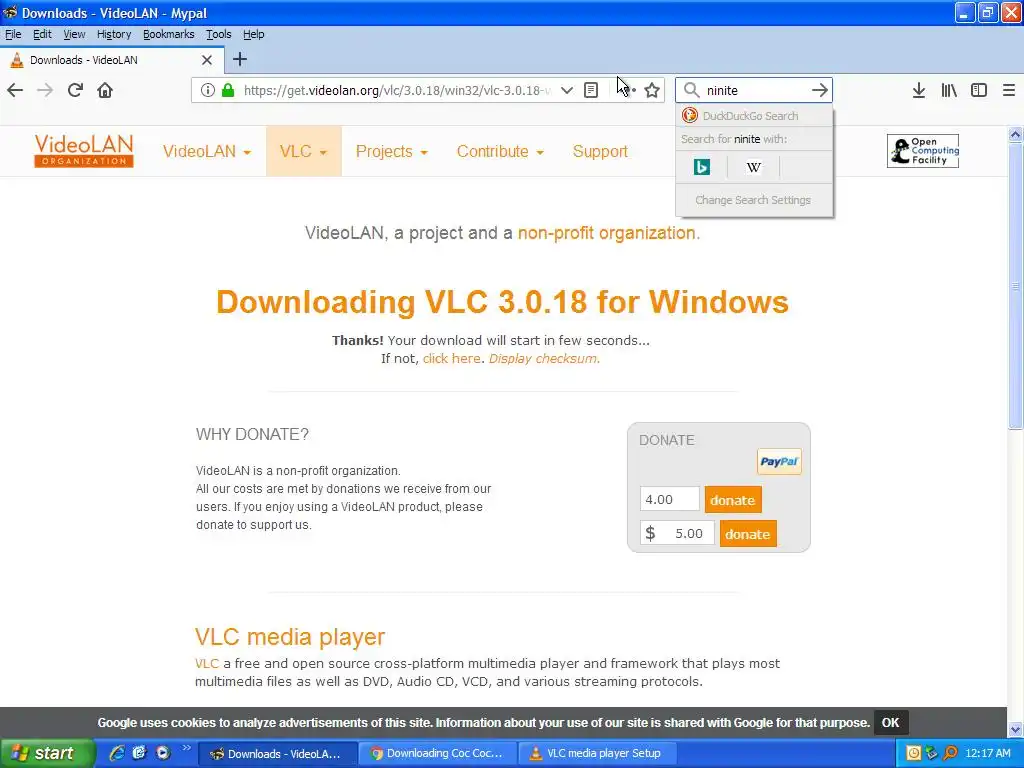Click the Open Computing Facility badge
The width and height of the screenshot is (1024, 768).
pyautogui.click(x=923, y=151)
